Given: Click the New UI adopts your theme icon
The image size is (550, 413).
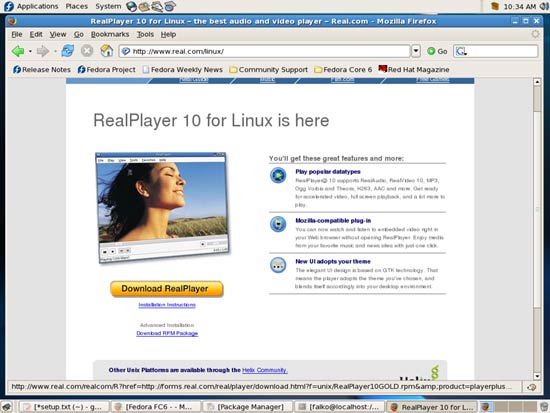Looking at the screenshot, I should coord(278,265).
